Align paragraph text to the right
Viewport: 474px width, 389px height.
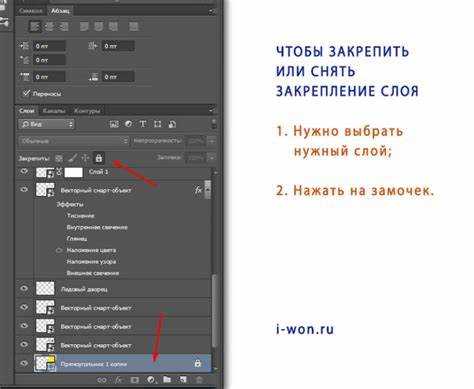63,26
